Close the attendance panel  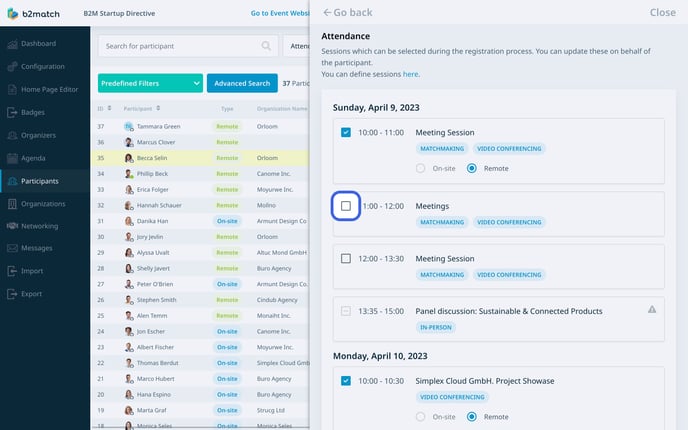663,12
